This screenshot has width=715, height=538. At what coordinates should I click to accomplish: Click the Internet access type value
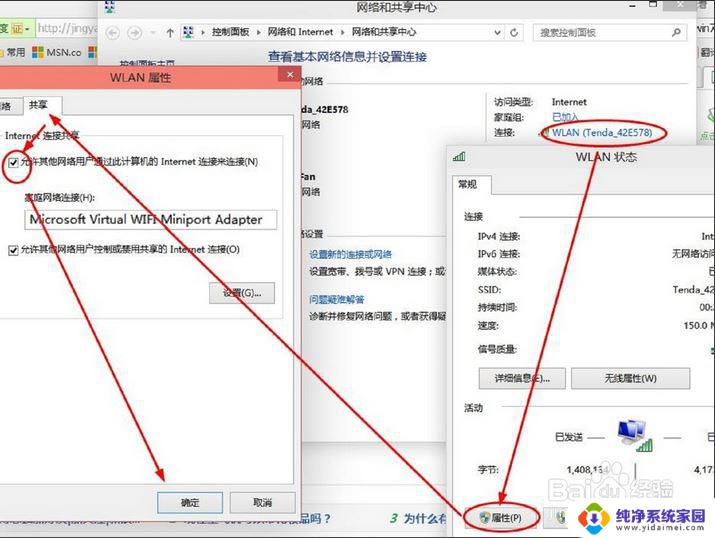(x=569, y=102)
